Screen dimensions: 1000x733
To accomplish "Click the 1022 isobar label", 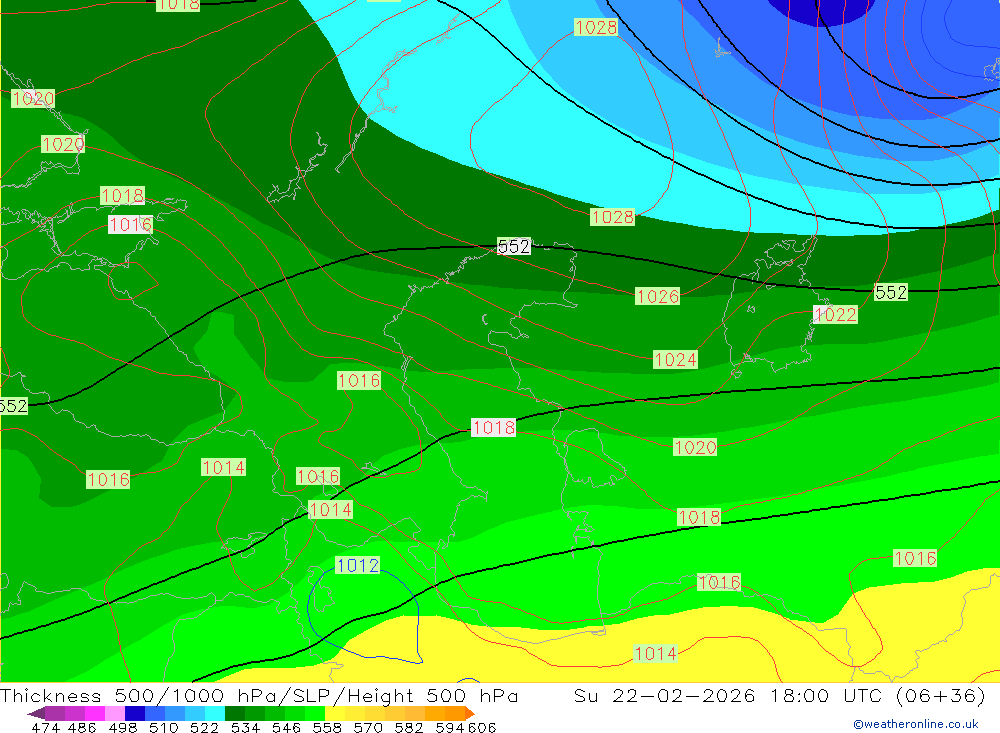I will [x=835, y=315].
